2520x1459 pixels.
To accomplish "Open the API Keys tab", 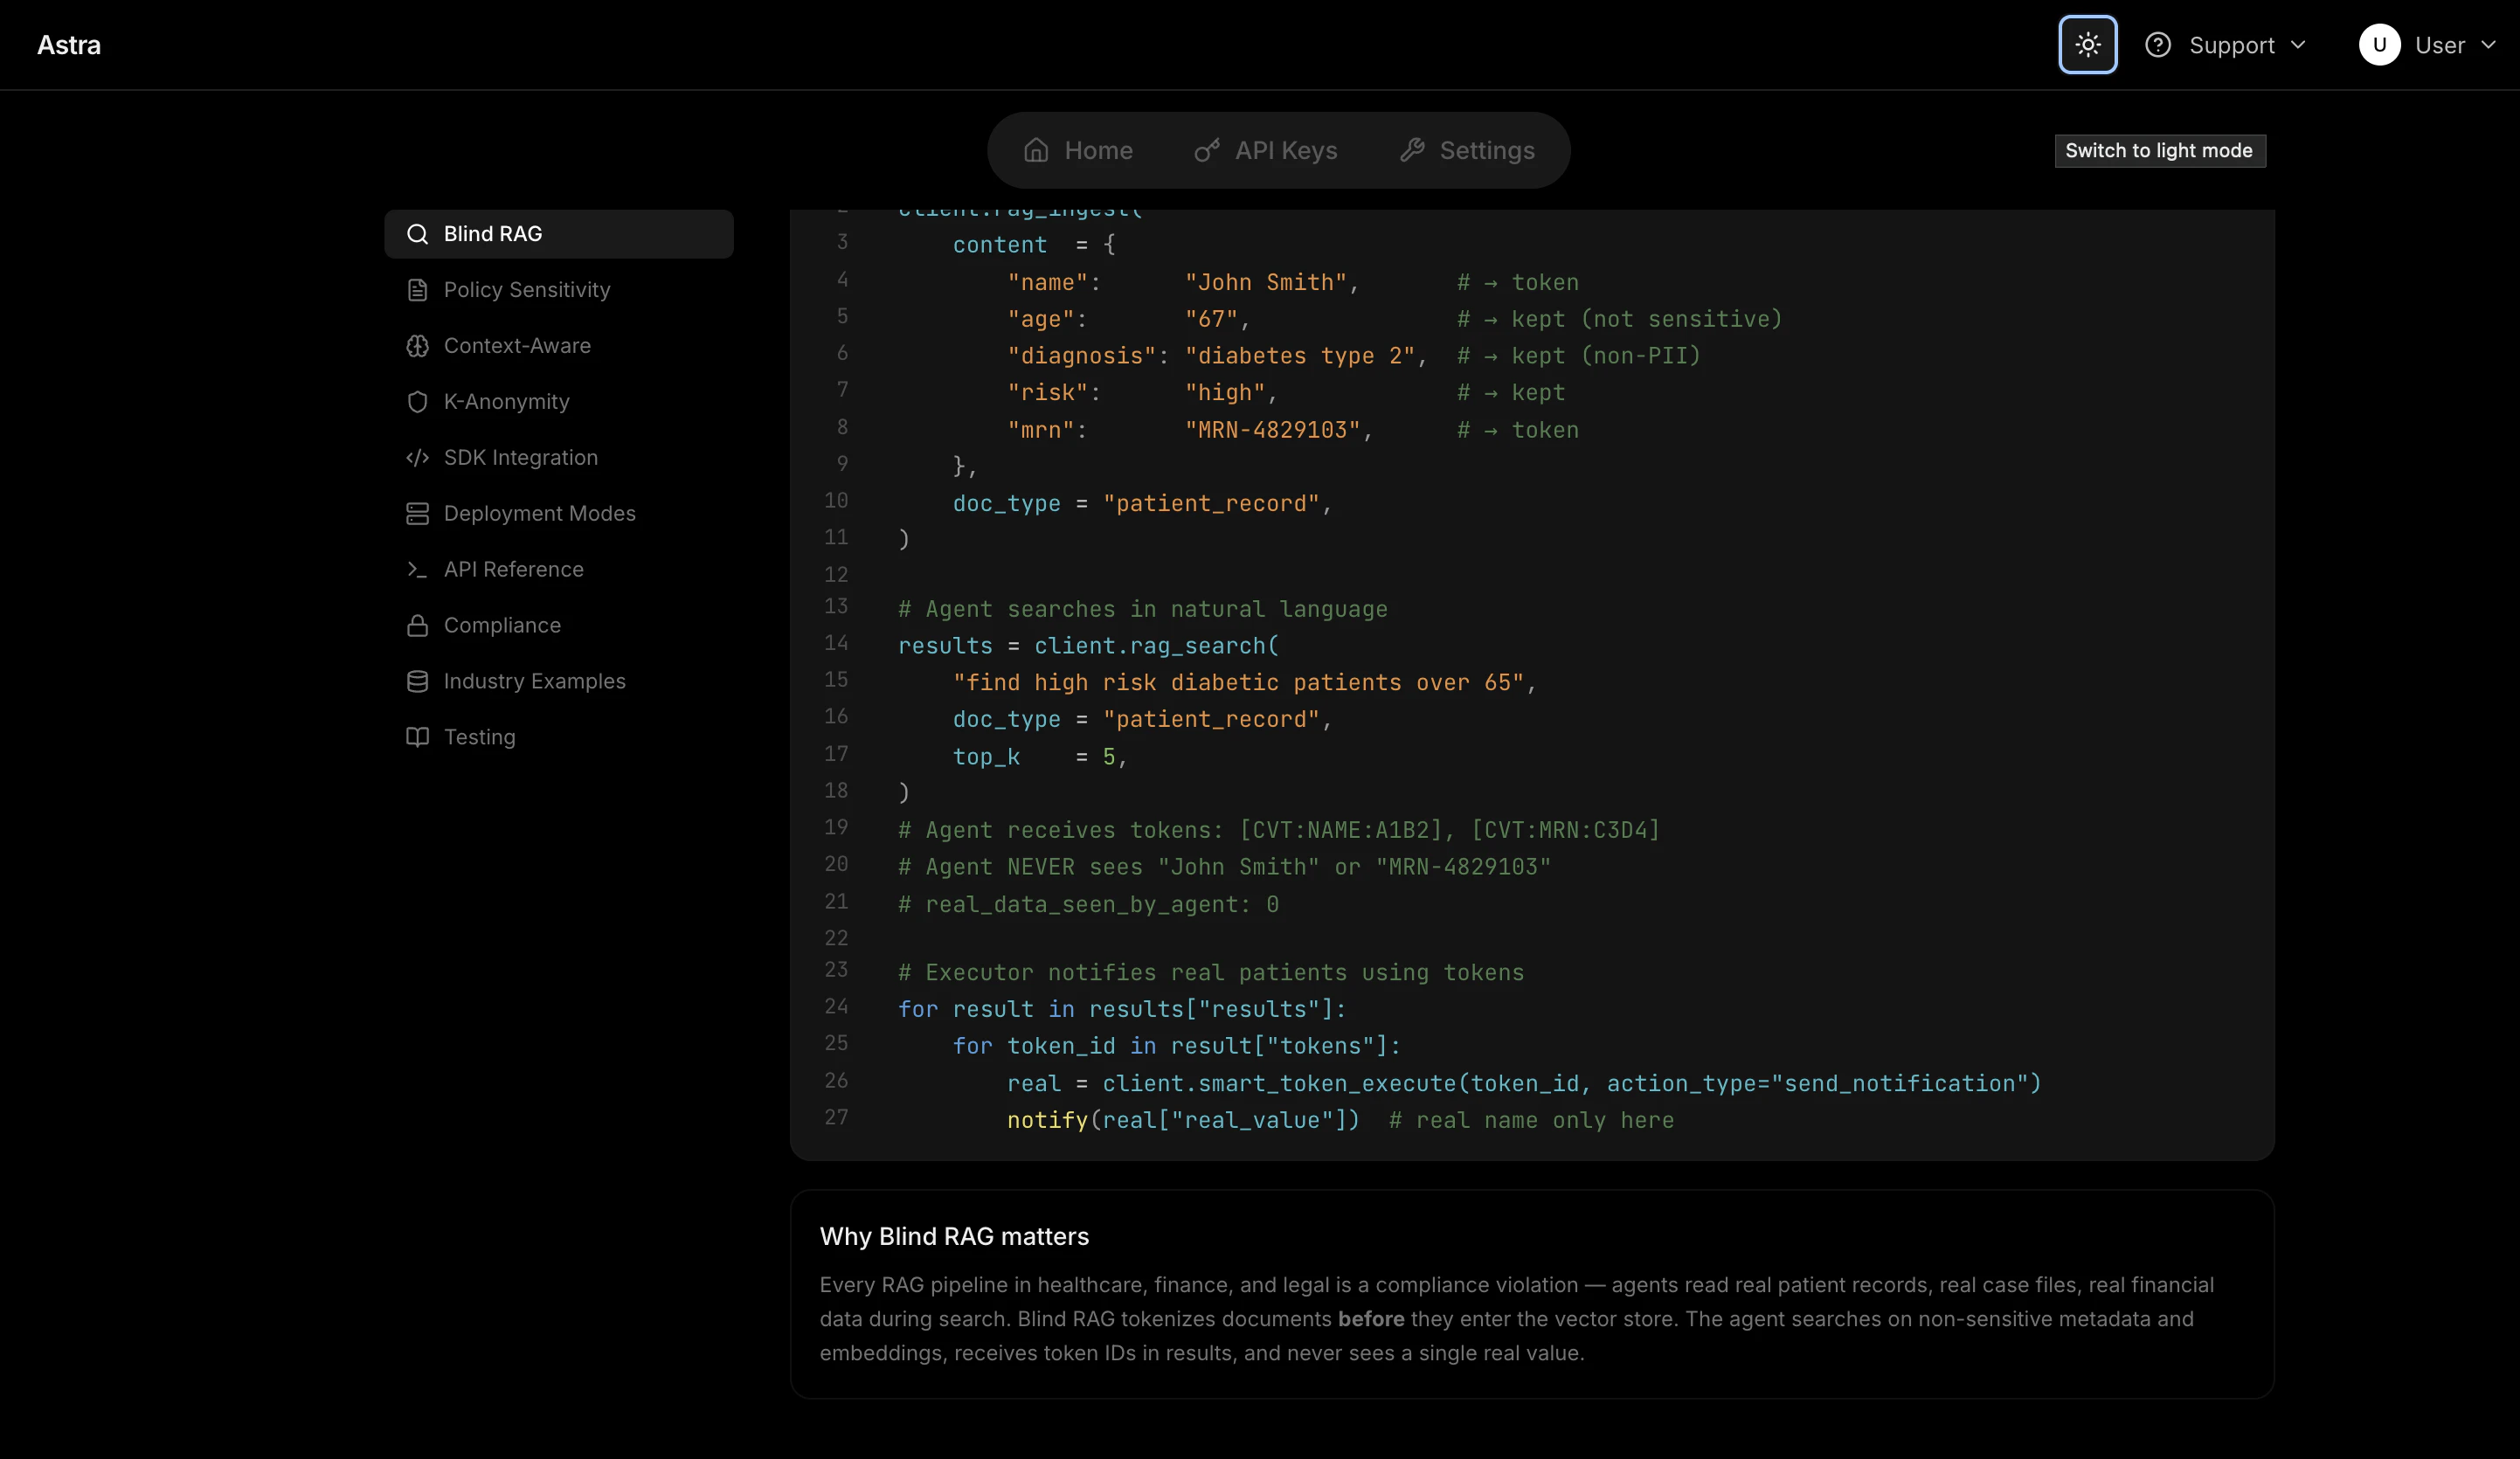I will (1265, 150).
